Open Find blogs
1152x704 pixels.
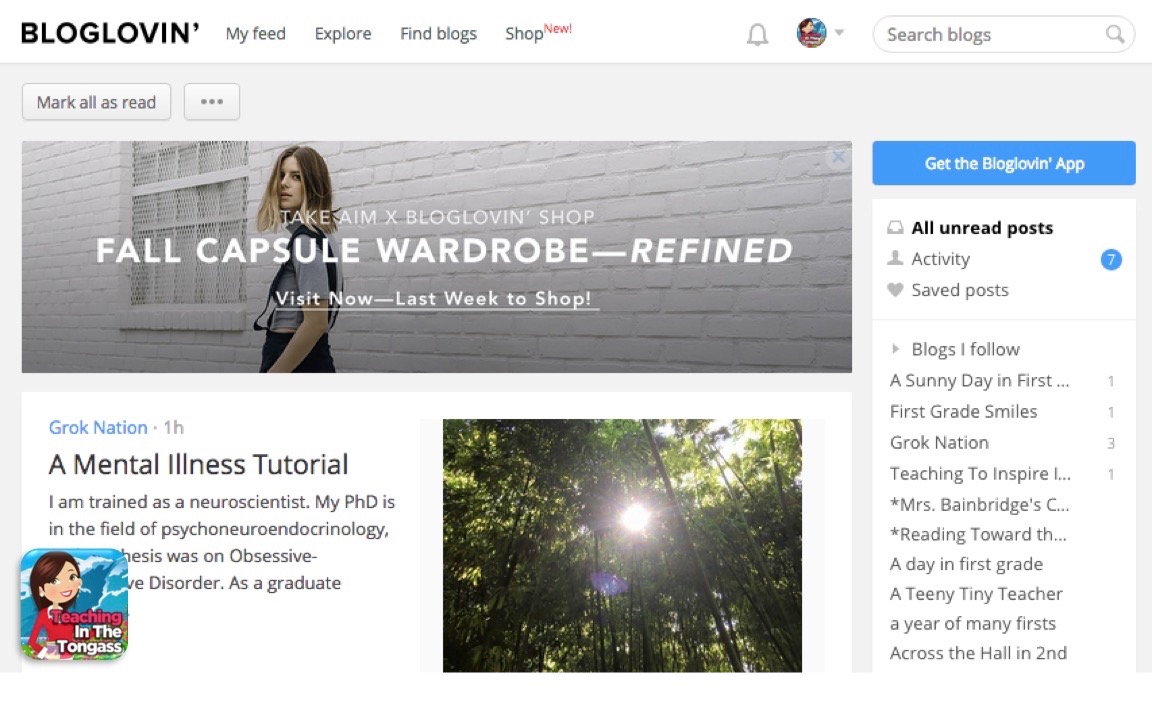coord(439,34)
